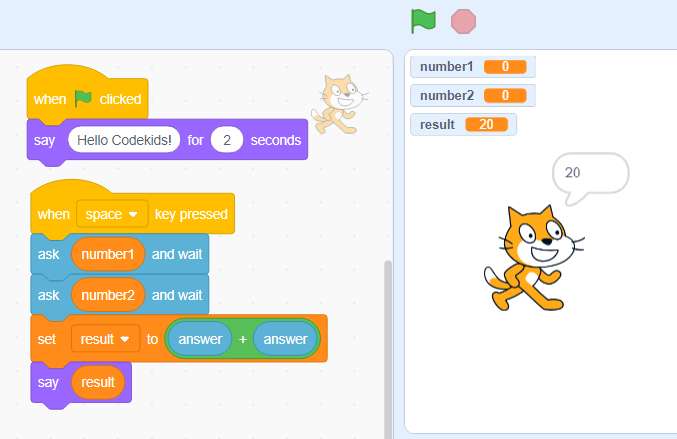Viewport: 677px width, 439px height.
Task: Click the number1 variable monitor on stage
Action: pos(473,66)
